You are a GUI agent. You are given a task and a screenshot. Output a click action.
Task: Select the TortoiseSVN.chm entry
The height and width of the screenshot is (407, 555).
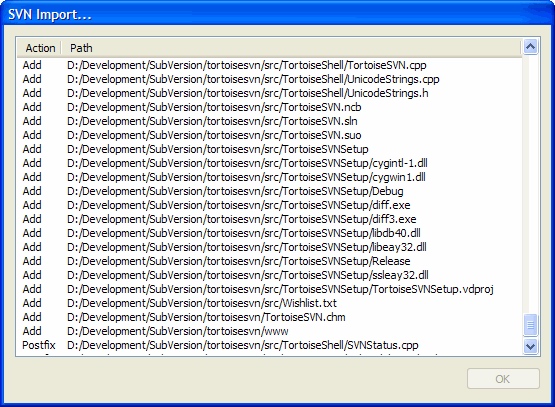(x=269, y=317)
